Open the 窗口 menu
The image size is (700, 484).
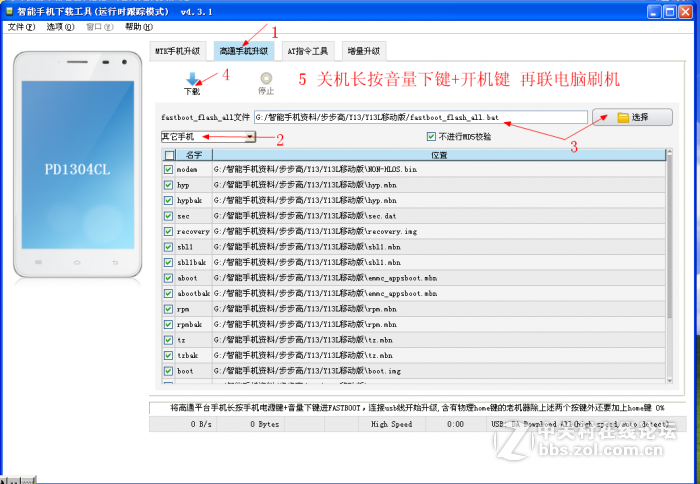(99, 27)
